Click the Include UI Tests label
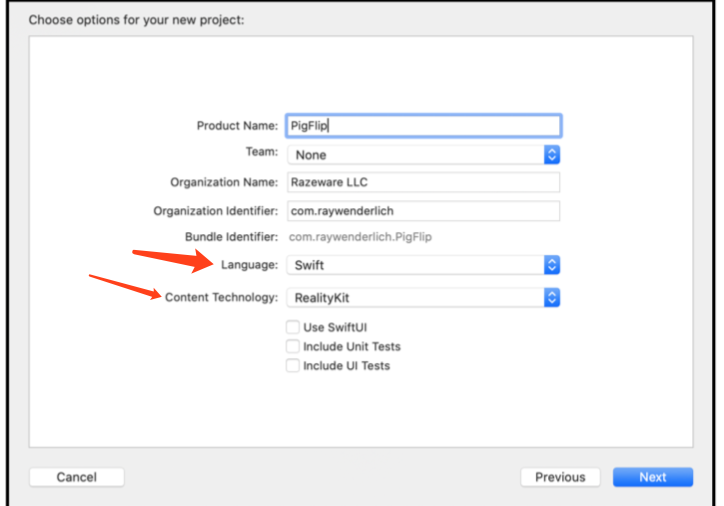Image resolution: width=724 pixels, height=506 pixels. click(347, 366)
